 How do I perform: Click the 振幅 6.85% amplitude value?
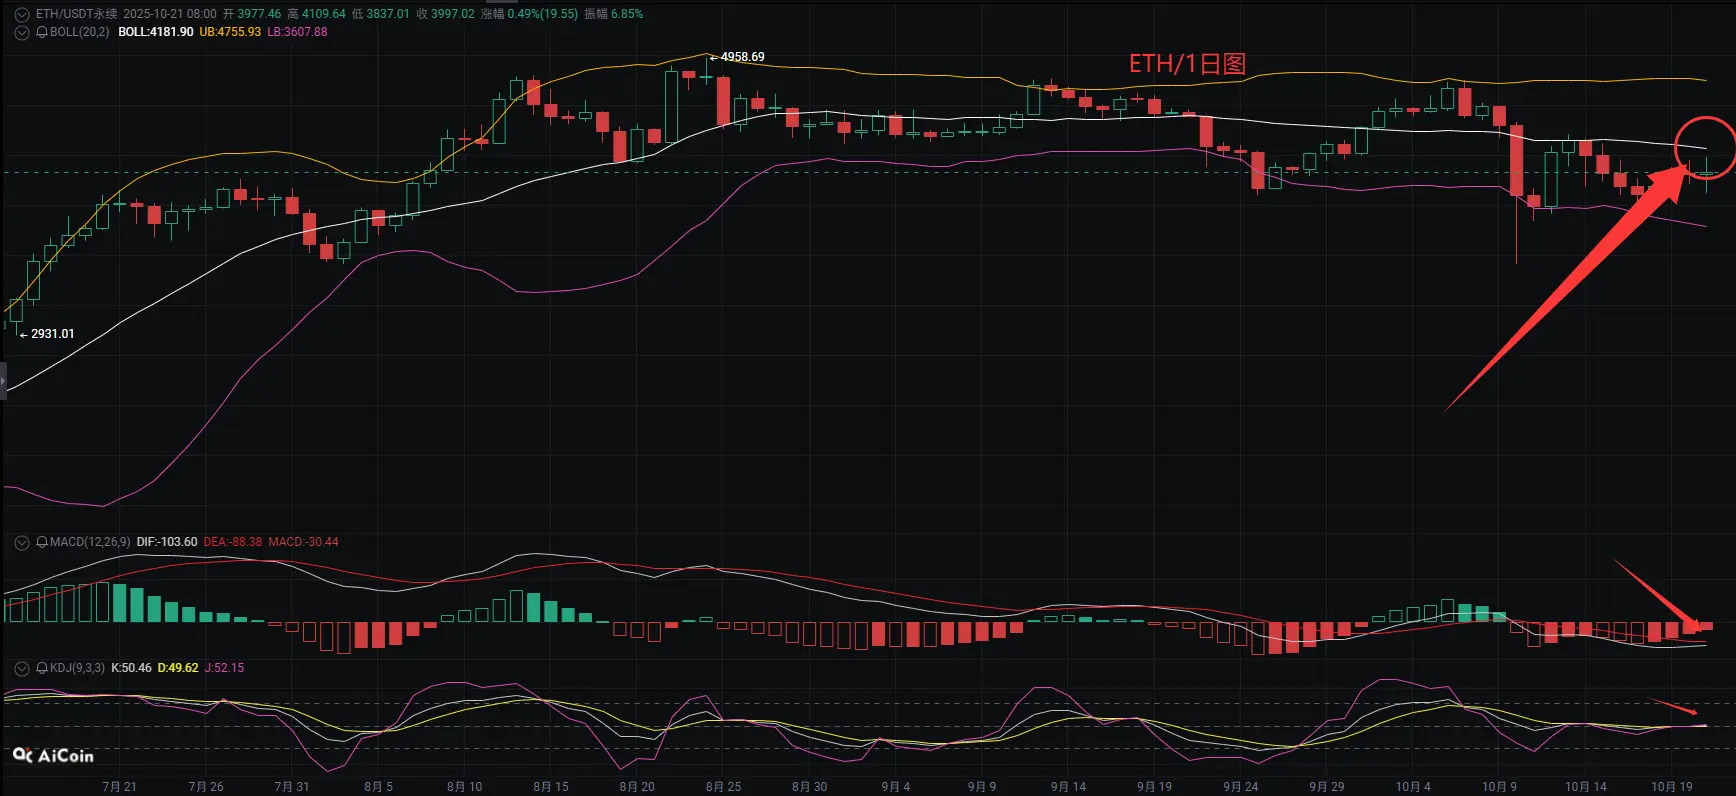coord(614,14)
